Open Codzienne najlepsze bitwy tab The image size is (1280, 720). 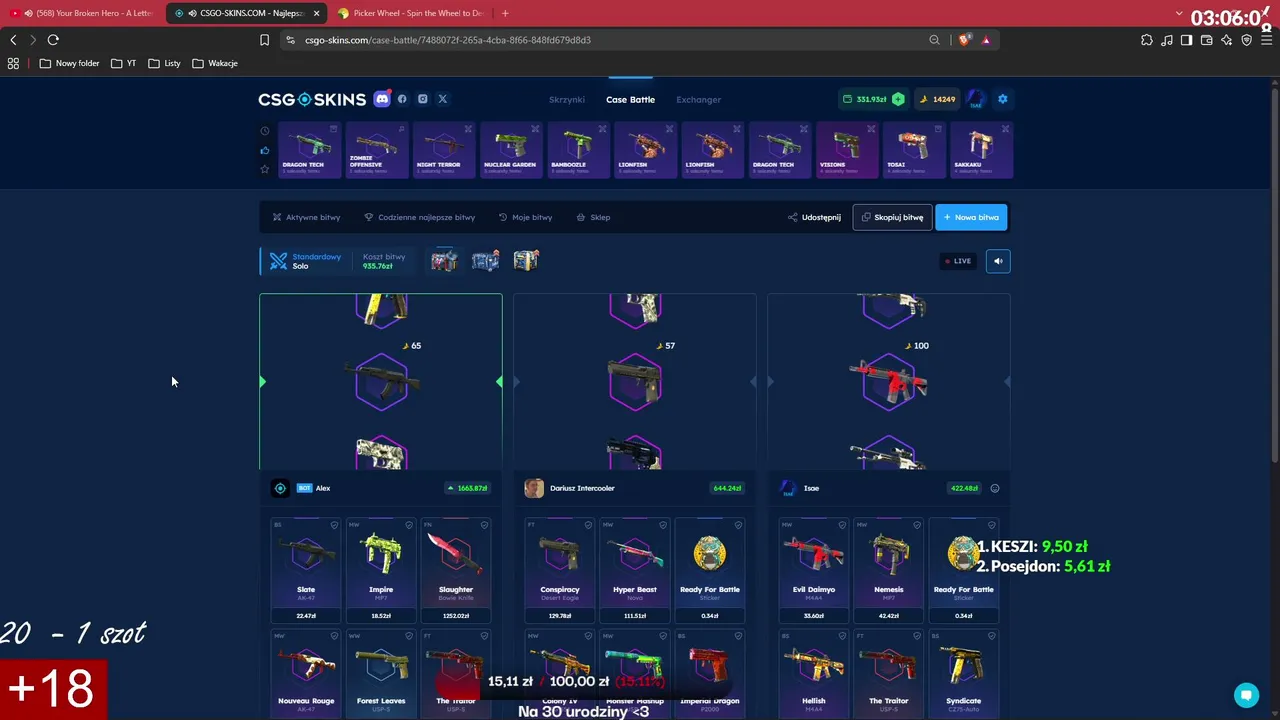[419, 217]
